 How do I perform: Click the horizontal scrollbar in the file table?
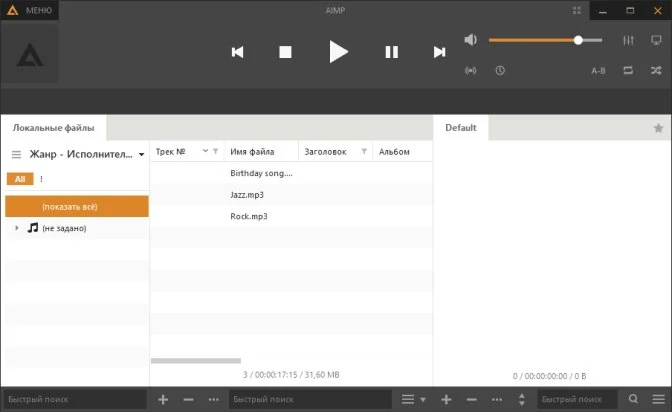(x=196, y=361)
